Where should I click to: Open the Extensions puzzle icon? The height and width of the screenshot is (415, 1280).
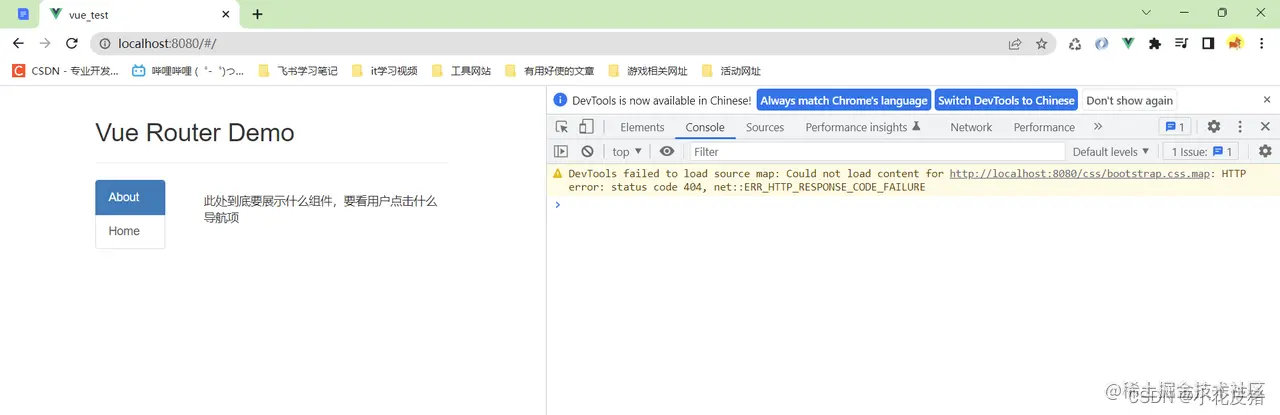tap(1155, 43)
